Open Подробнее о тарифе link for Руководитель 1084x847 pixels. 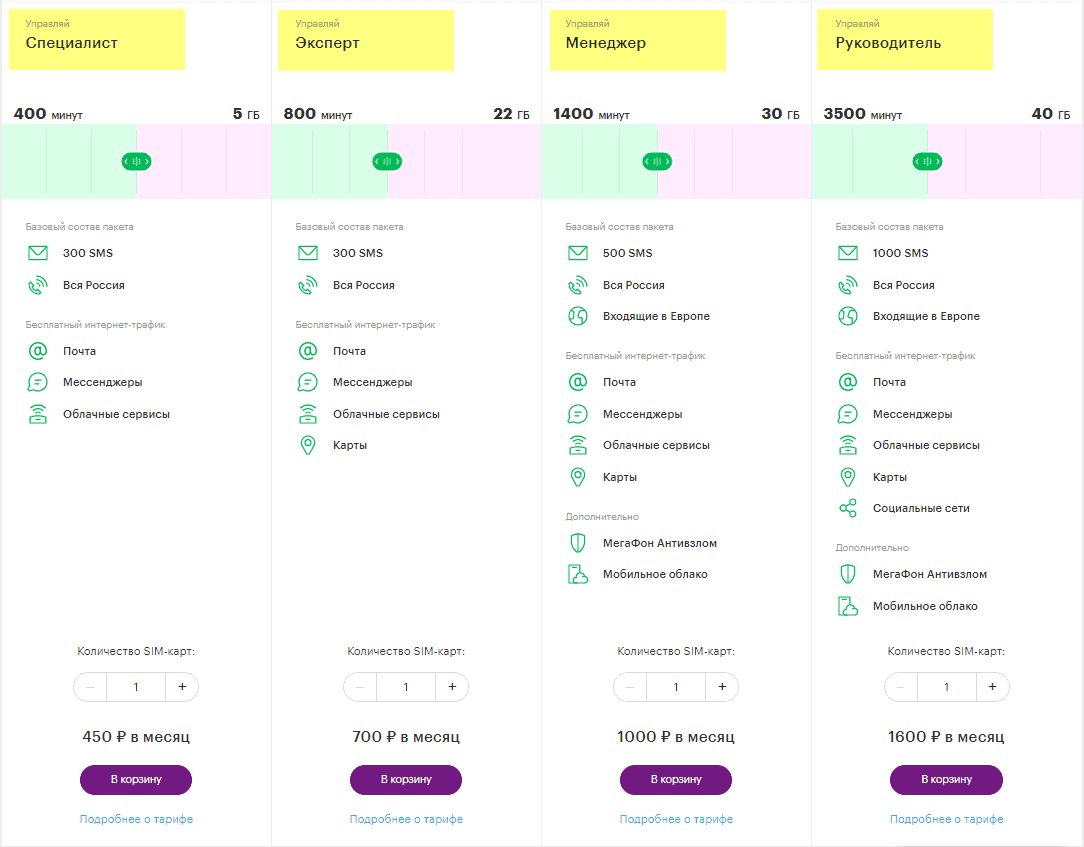tap(946, 819)
